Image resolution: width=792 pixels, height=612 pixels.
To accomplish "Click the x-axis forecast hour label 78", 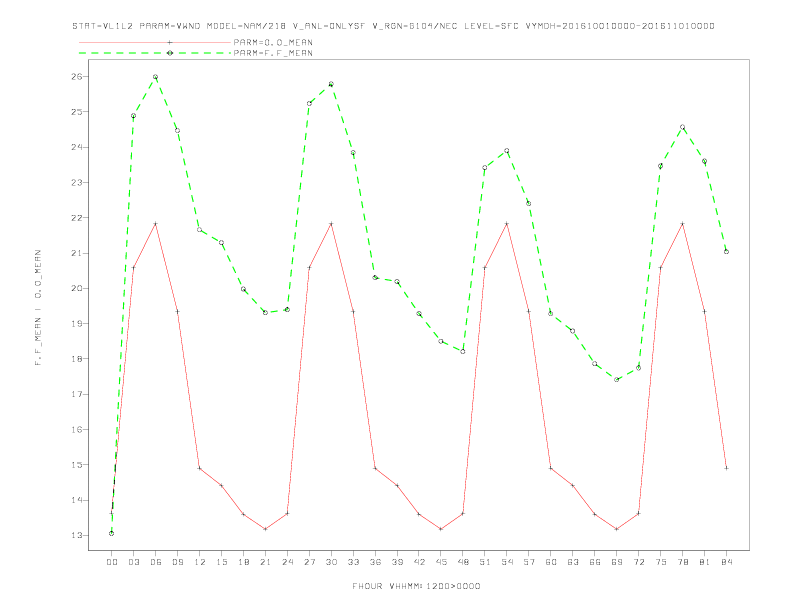I will pyautogui.click(x=682, y=562).
